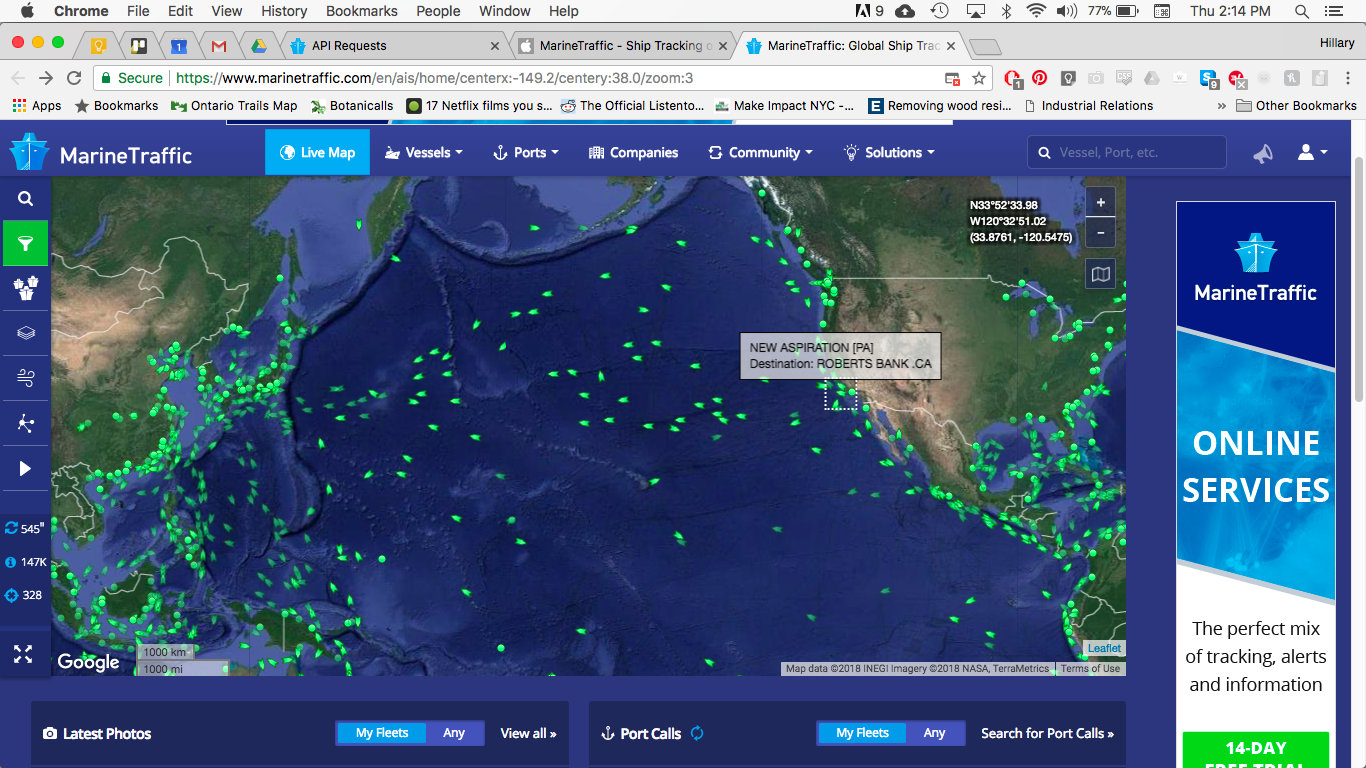
Task: Open the Companies menu item
Action: pyautogui.click(x=634, y=152)
